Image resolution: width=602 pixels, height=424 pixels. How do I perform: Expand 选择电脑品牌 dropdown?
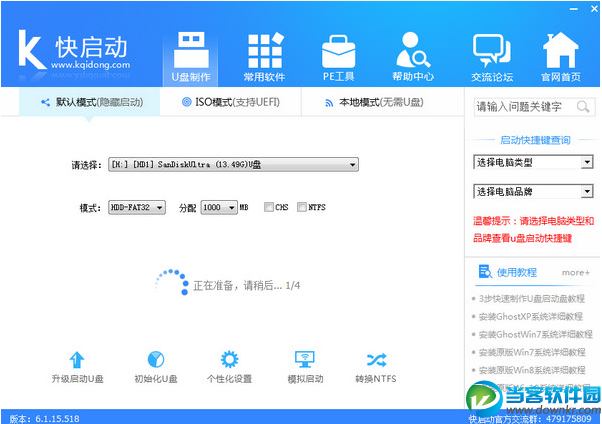coord(534,191)
